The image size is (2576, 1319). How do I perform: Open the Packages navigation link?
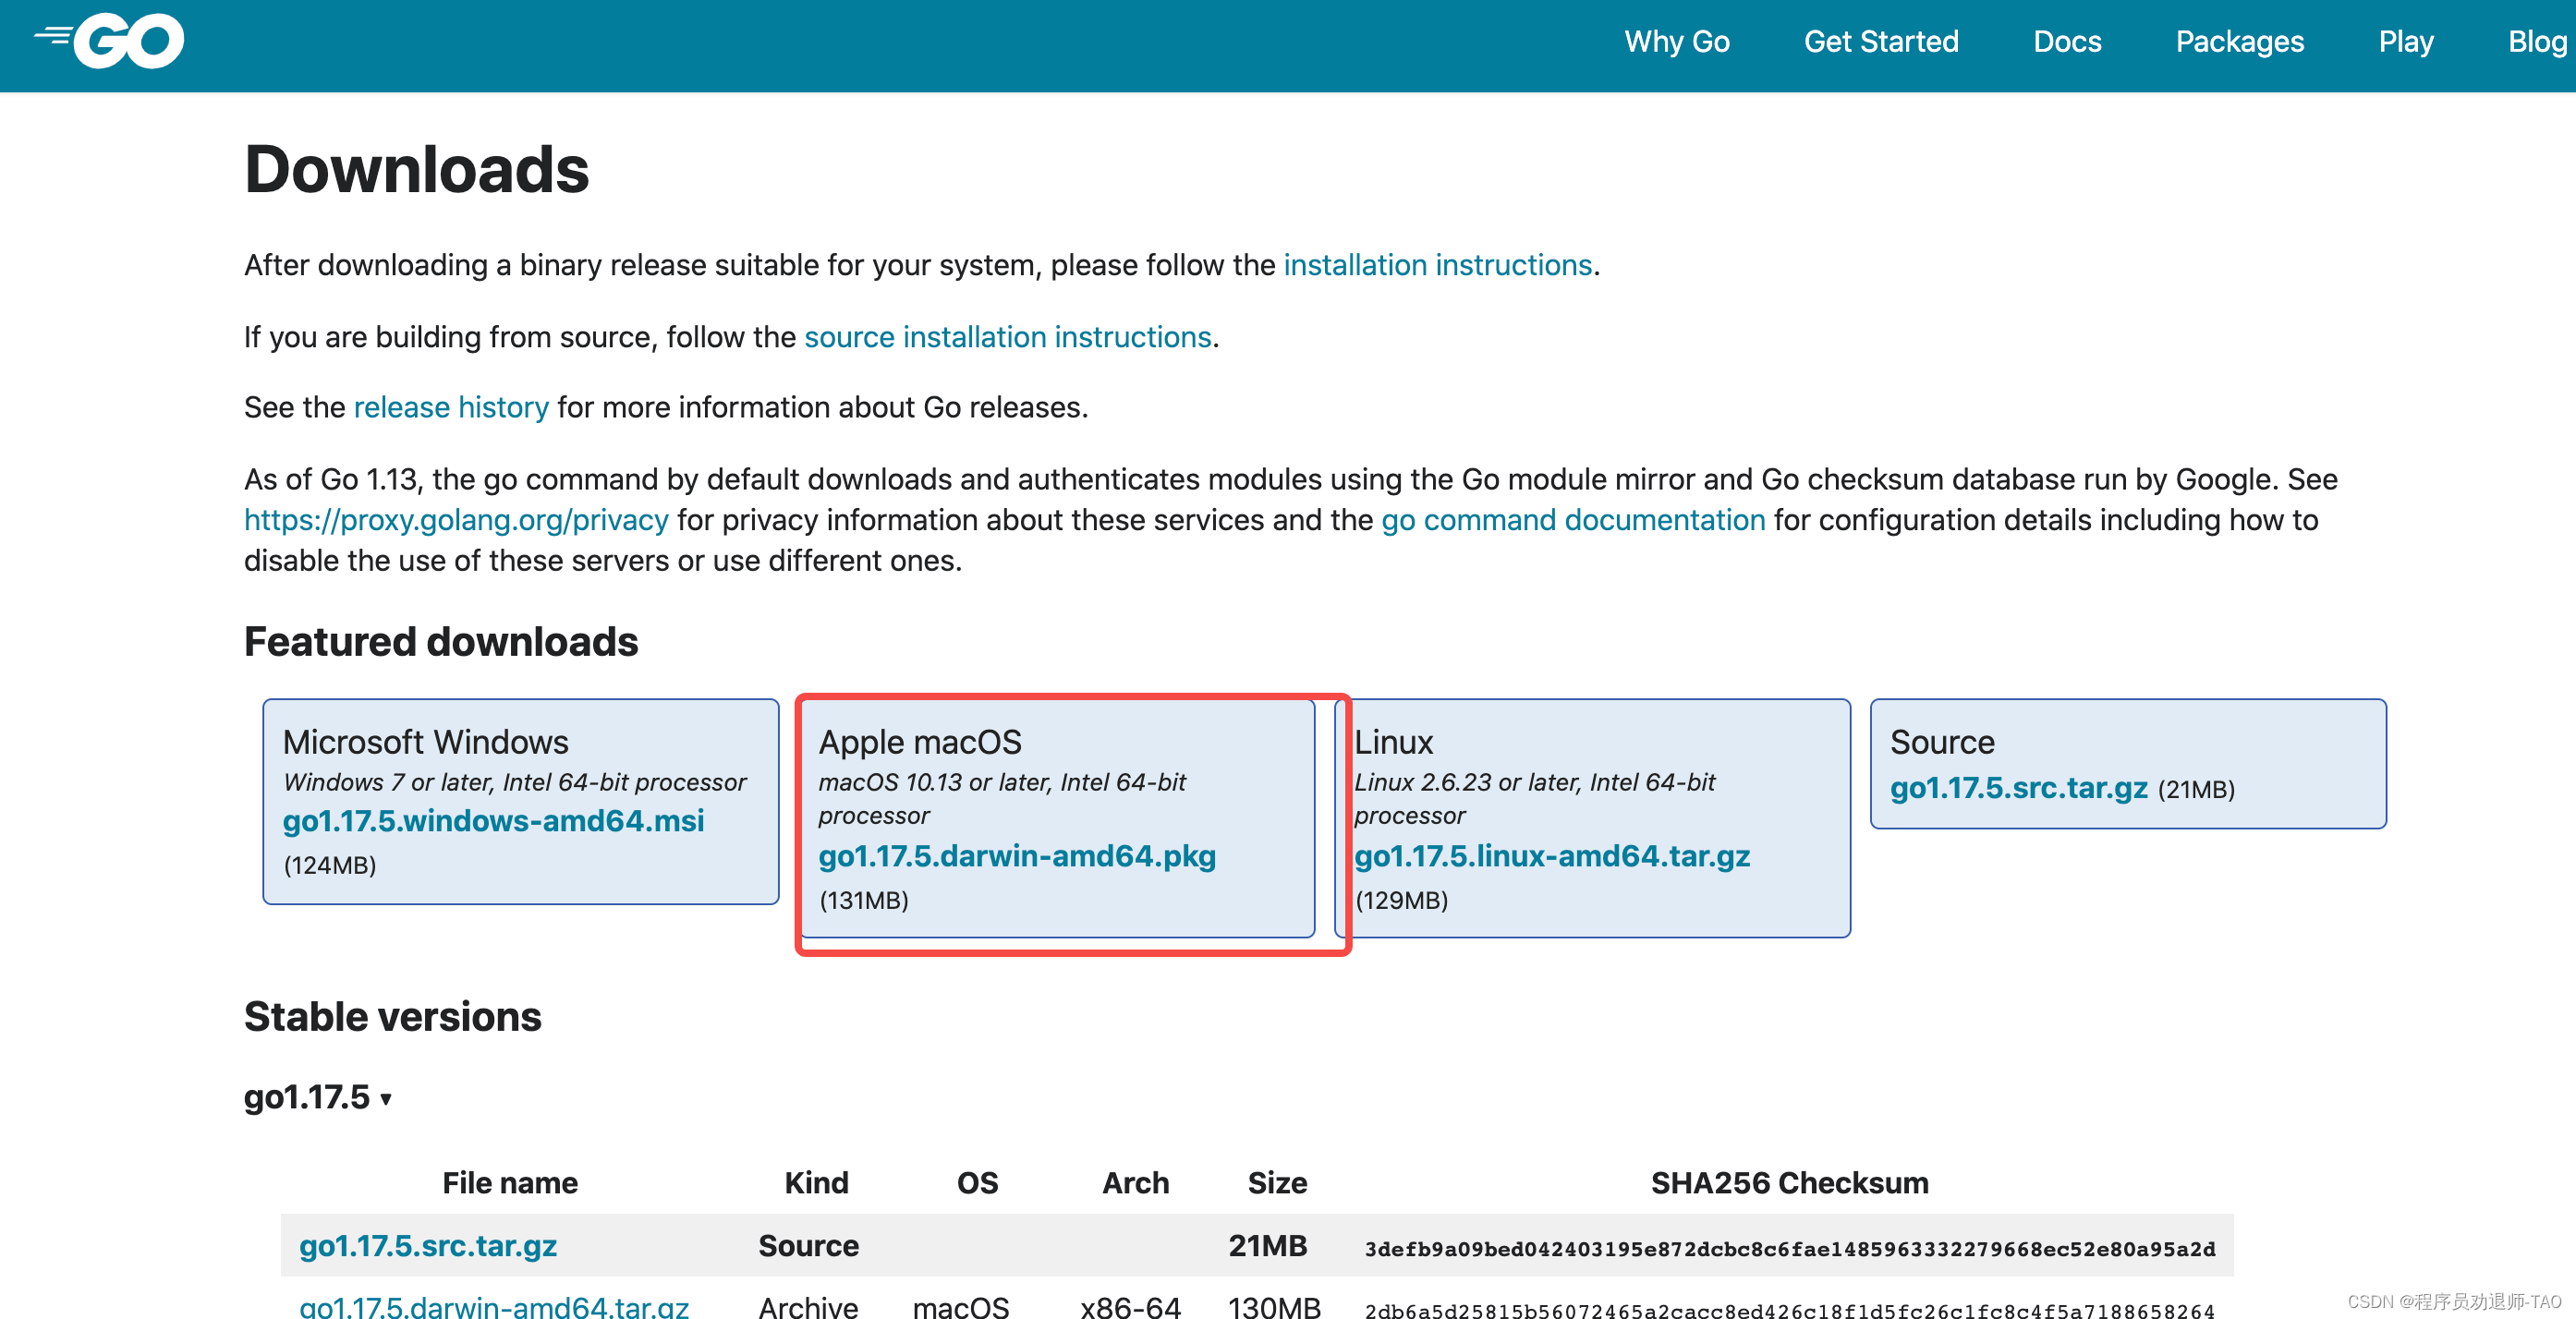(2239, 42)
